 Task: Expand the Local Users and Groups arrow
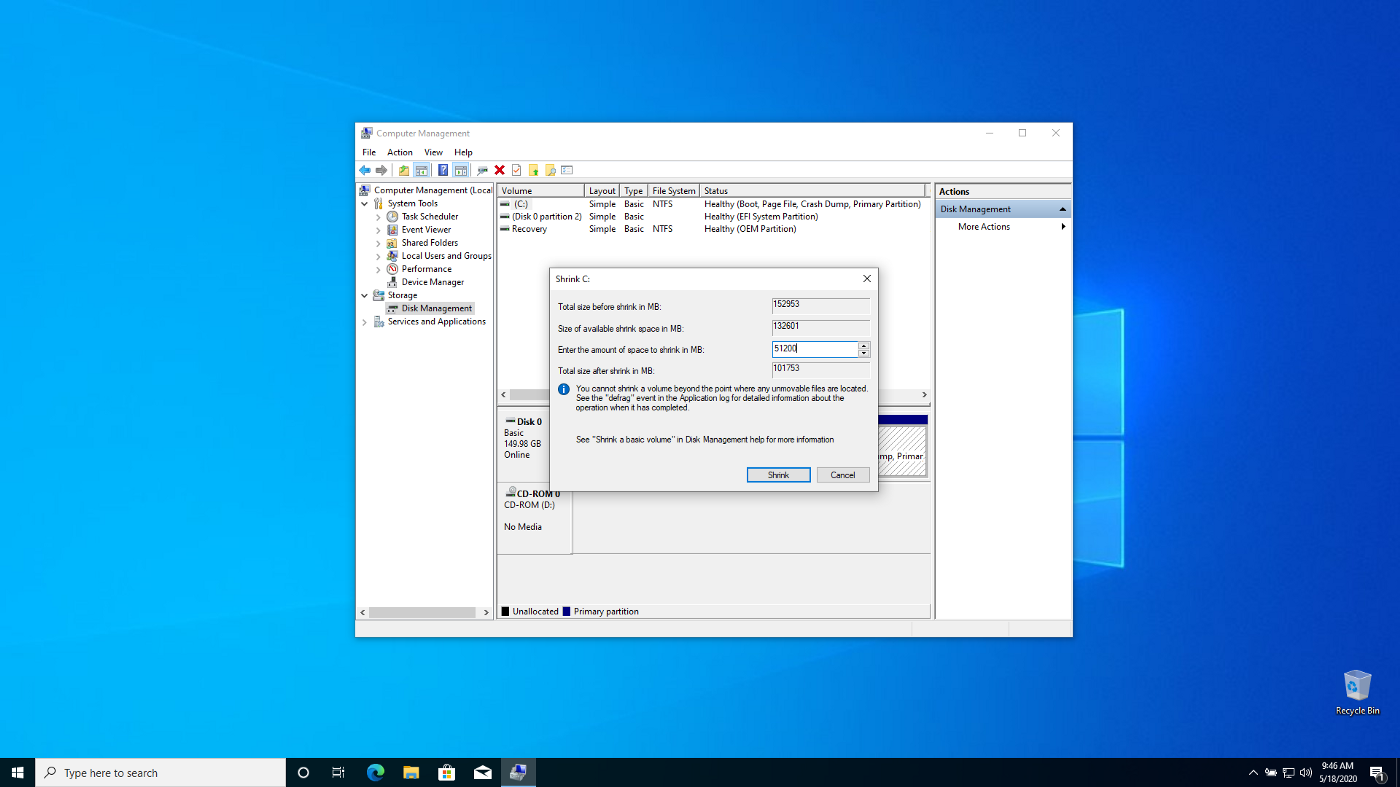tap(378, 255)
